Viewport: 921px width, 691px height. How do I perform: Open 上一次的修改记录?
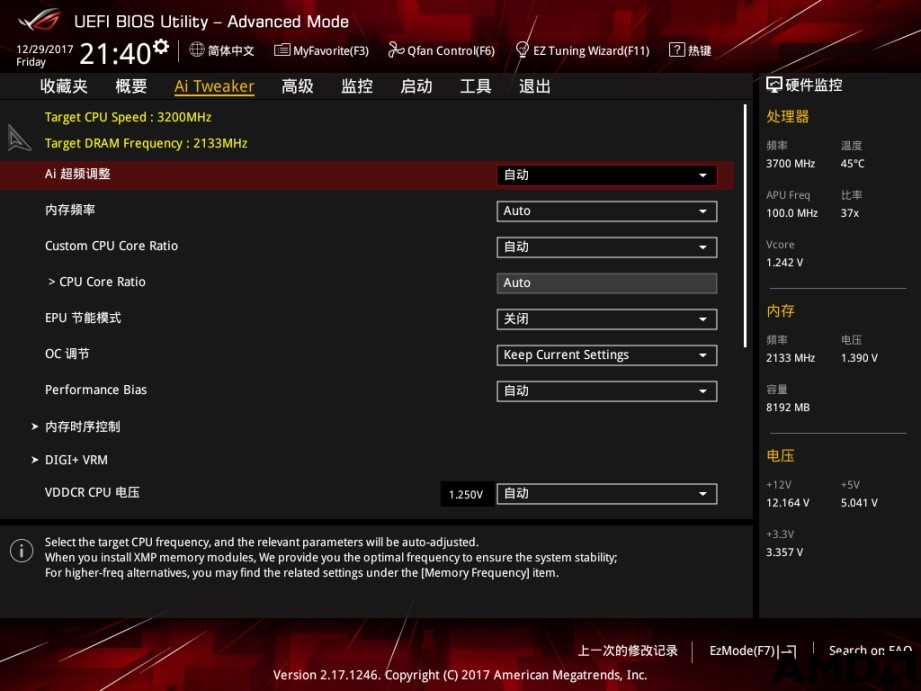coord(628,650)
